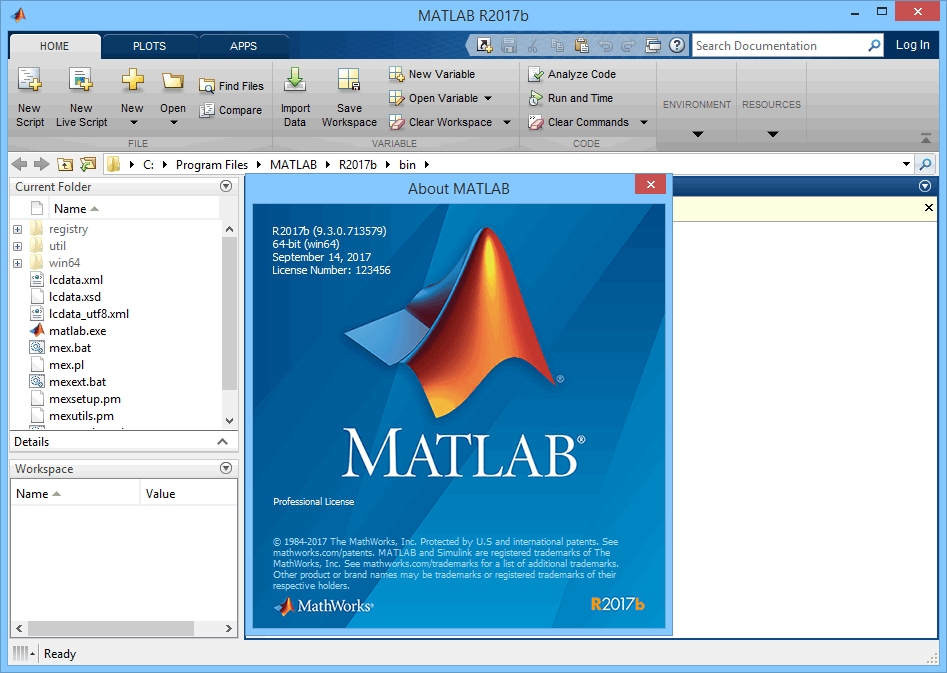Click the Copy icon in quick access toolbar

tap(557, 45)
